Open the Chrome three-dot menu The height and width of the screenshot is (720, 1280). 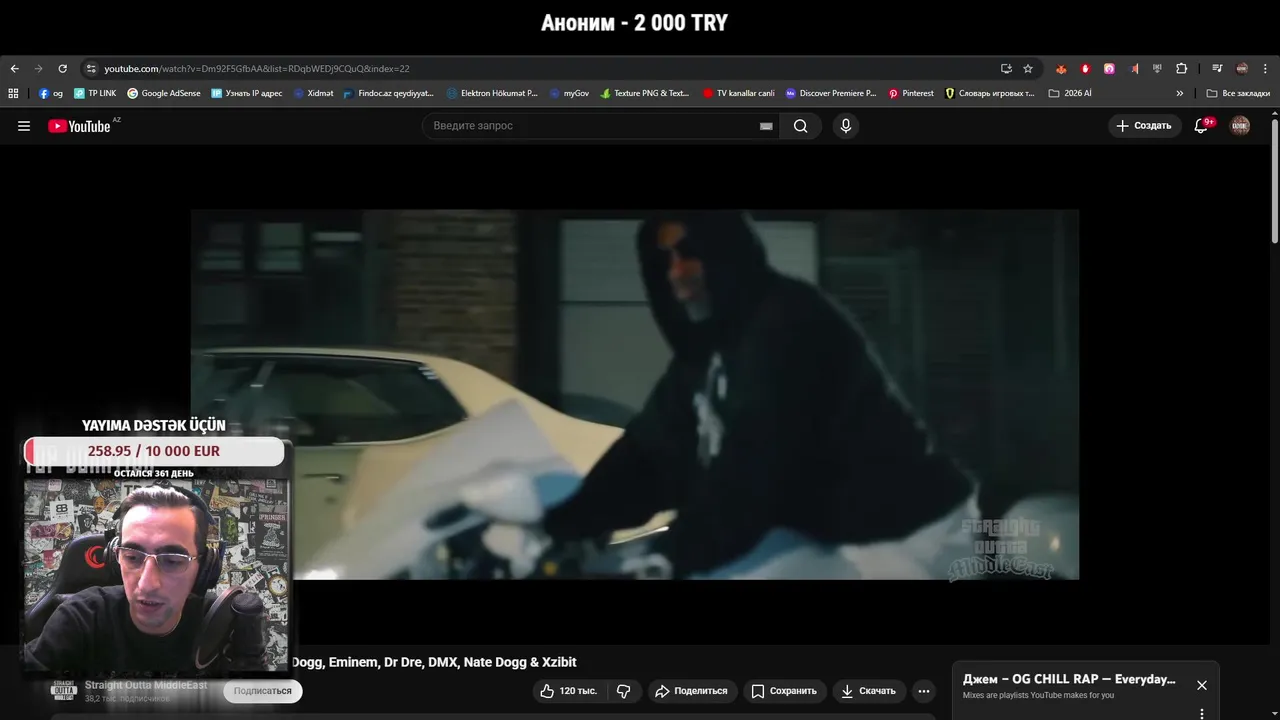(x=1266, y=69)
